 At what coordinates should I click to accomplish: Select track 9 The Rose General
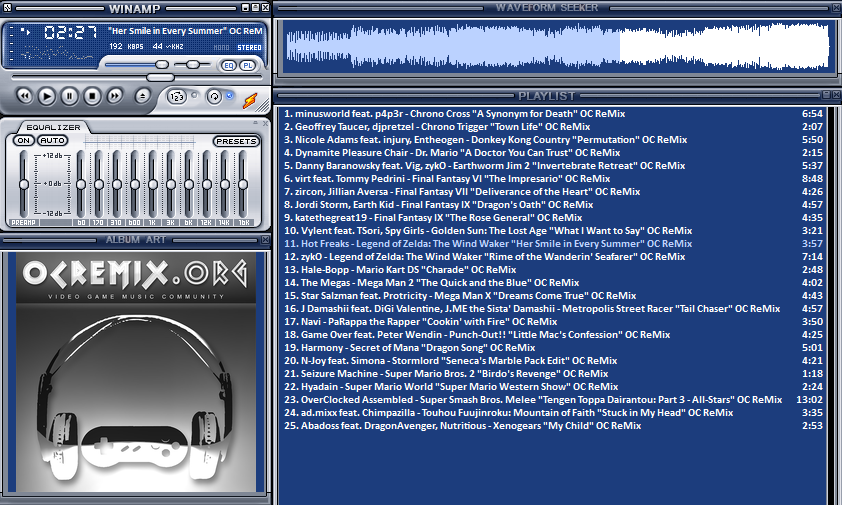coord(553,218)
